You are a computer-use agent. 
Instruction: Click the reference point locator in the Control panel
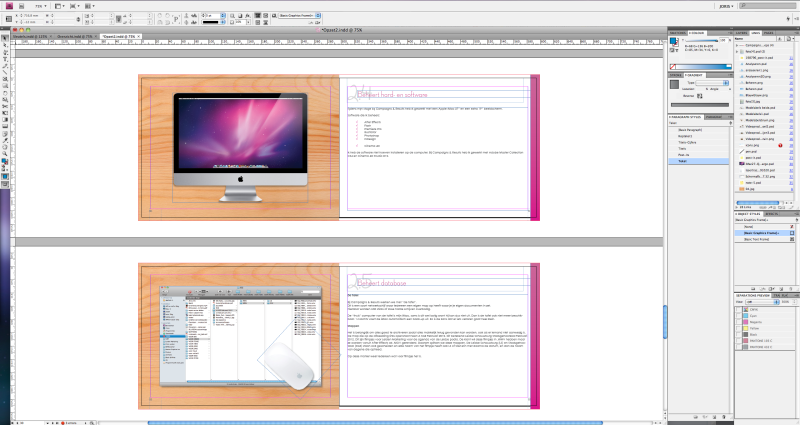pos(9,19)
